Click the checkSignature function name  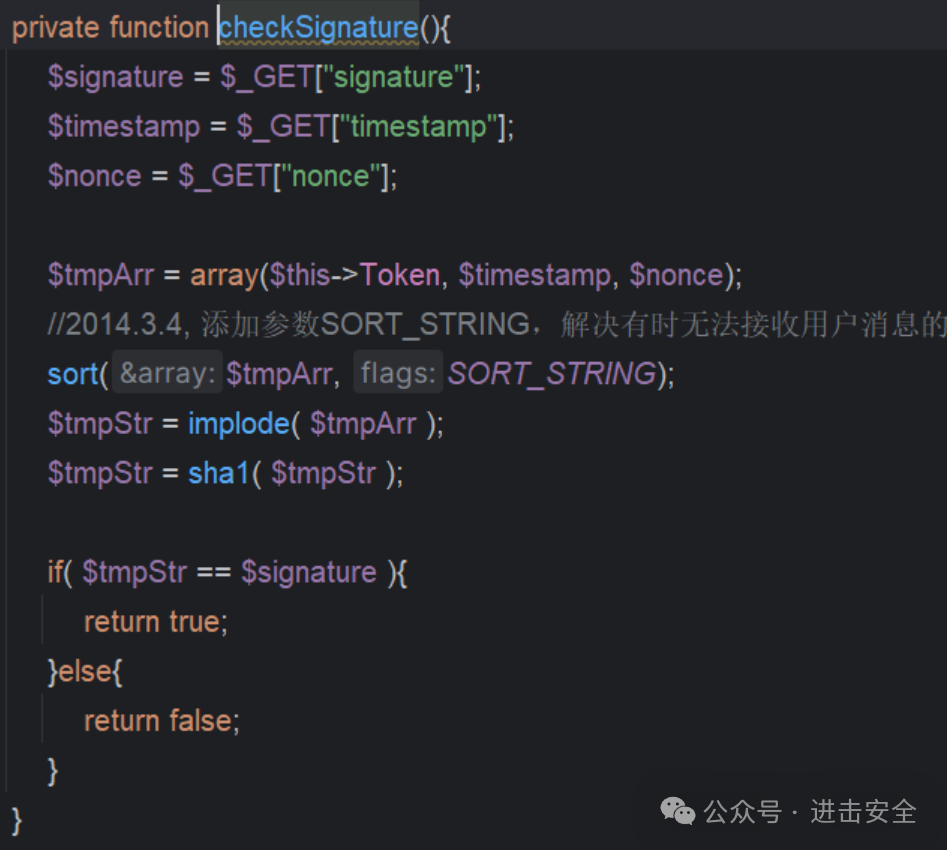pos(318,28)
